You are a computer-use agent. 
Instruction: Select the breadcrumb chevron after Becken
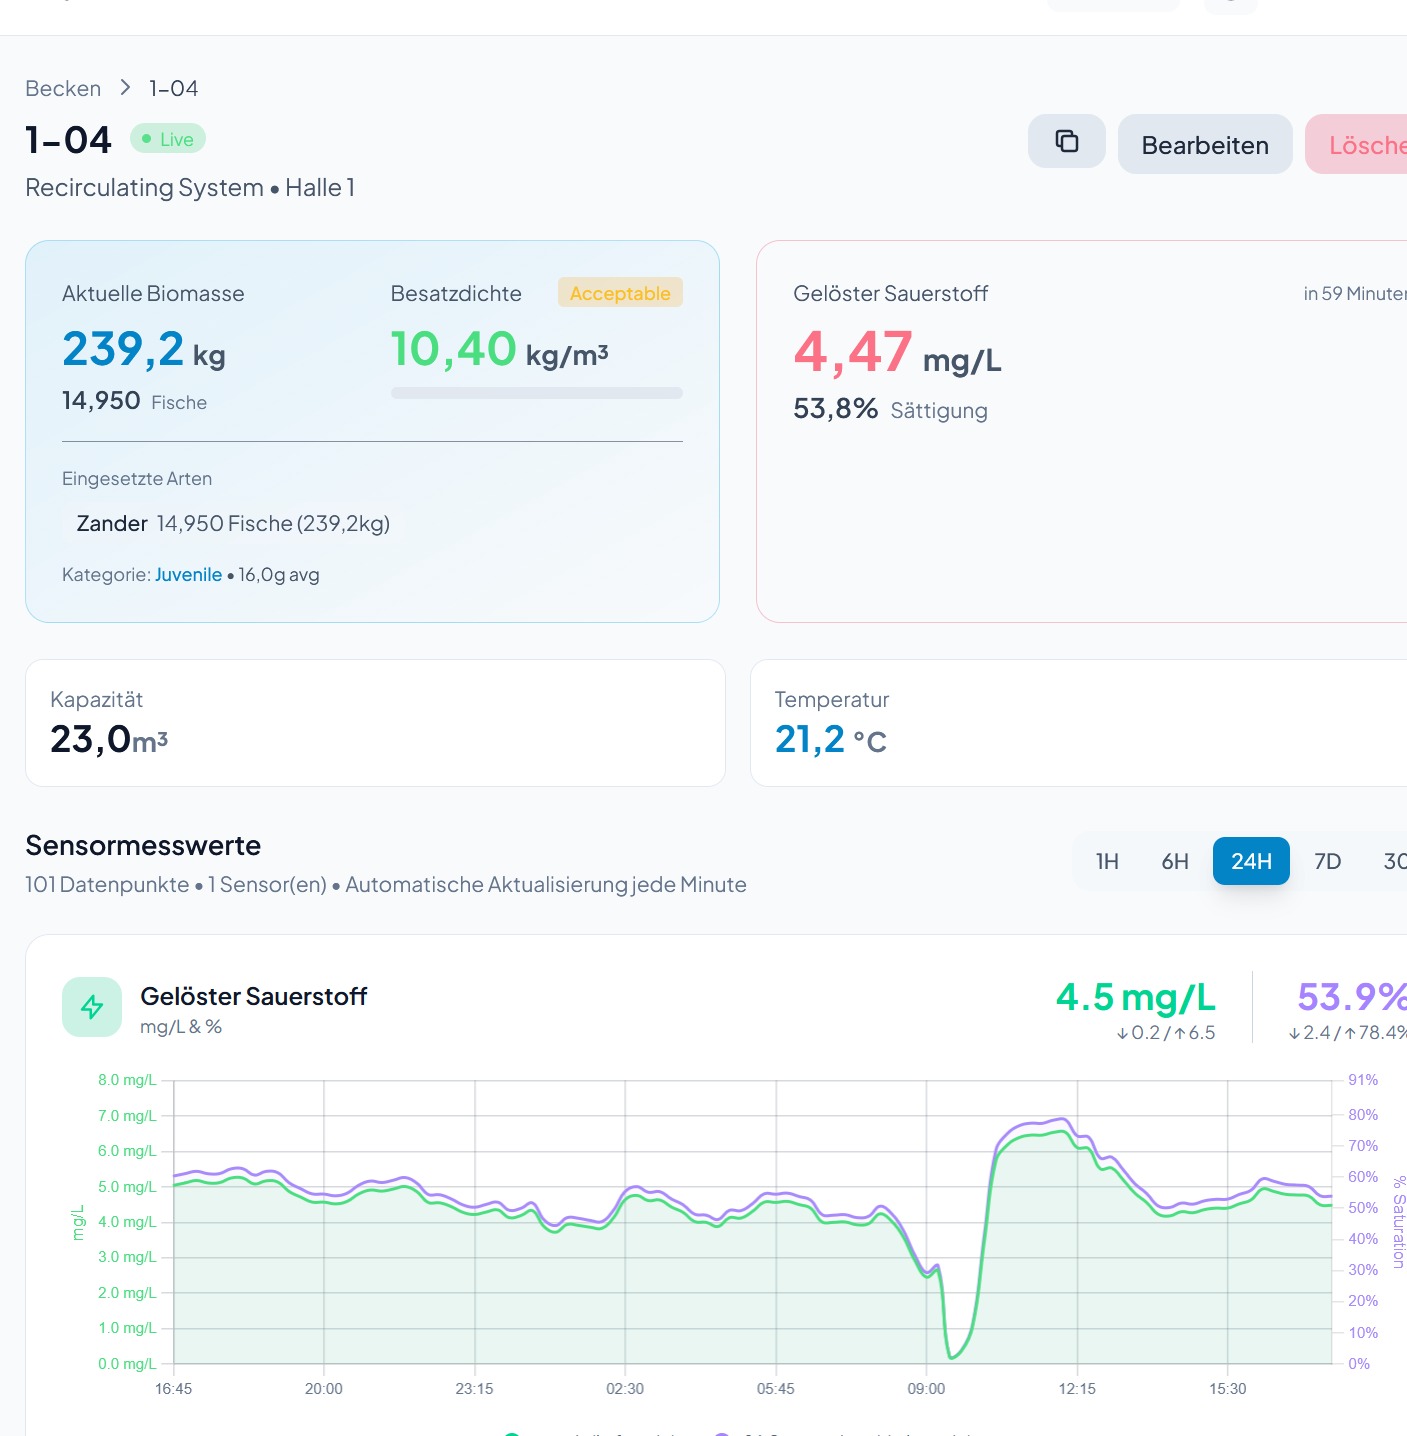126,87
